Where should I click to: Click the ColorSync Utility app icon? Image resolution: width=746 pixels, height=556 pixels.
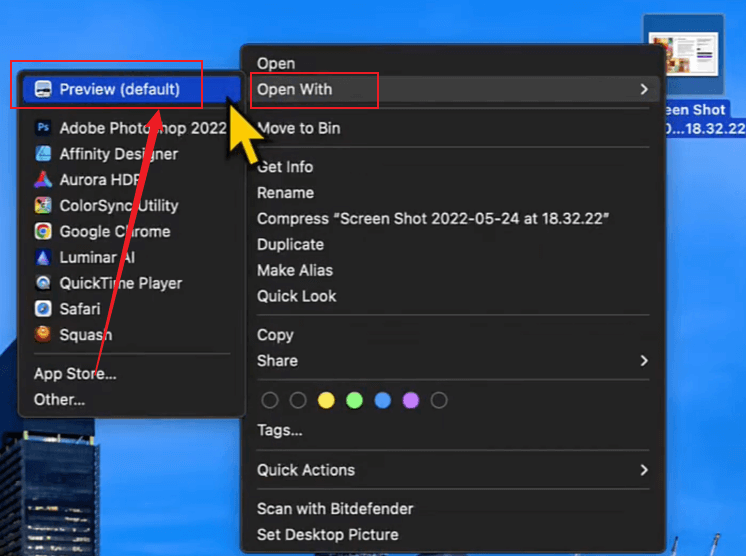[43, 205]
